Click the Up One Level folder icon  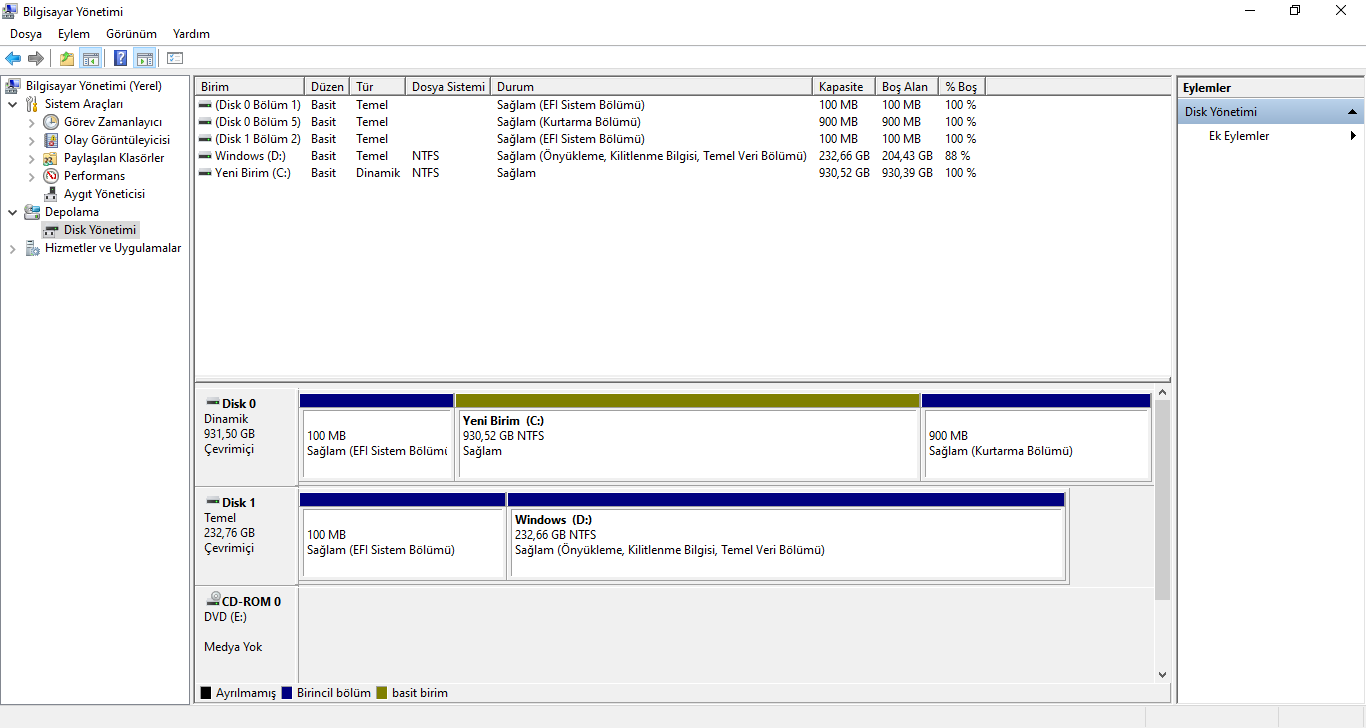coord(66,58)
